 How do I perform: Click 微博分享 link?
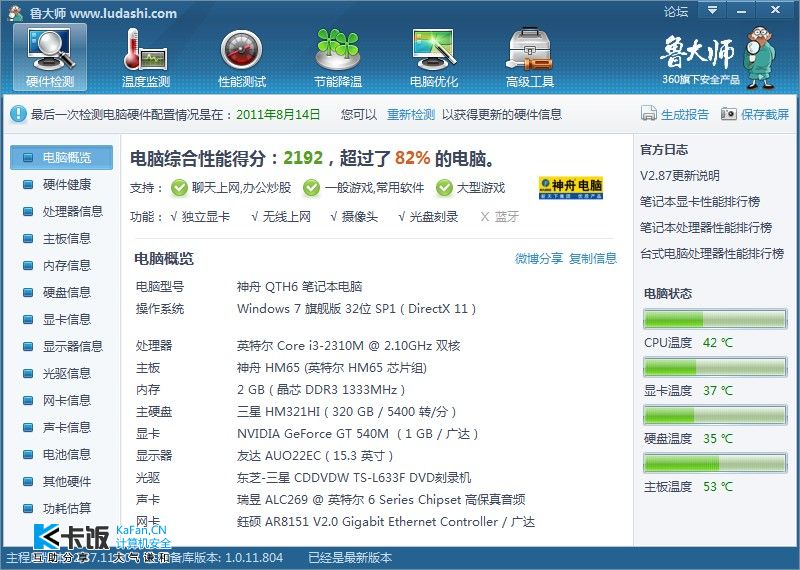539,258
